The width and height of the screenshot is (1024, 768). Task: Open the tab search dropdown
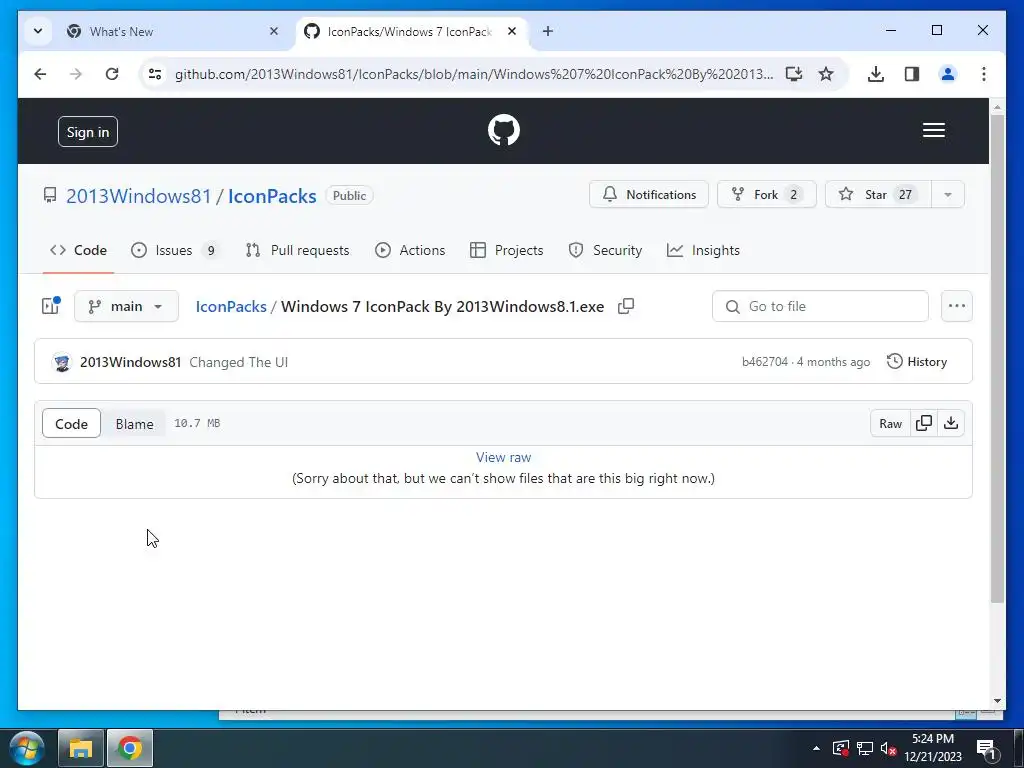coord(39,31)
